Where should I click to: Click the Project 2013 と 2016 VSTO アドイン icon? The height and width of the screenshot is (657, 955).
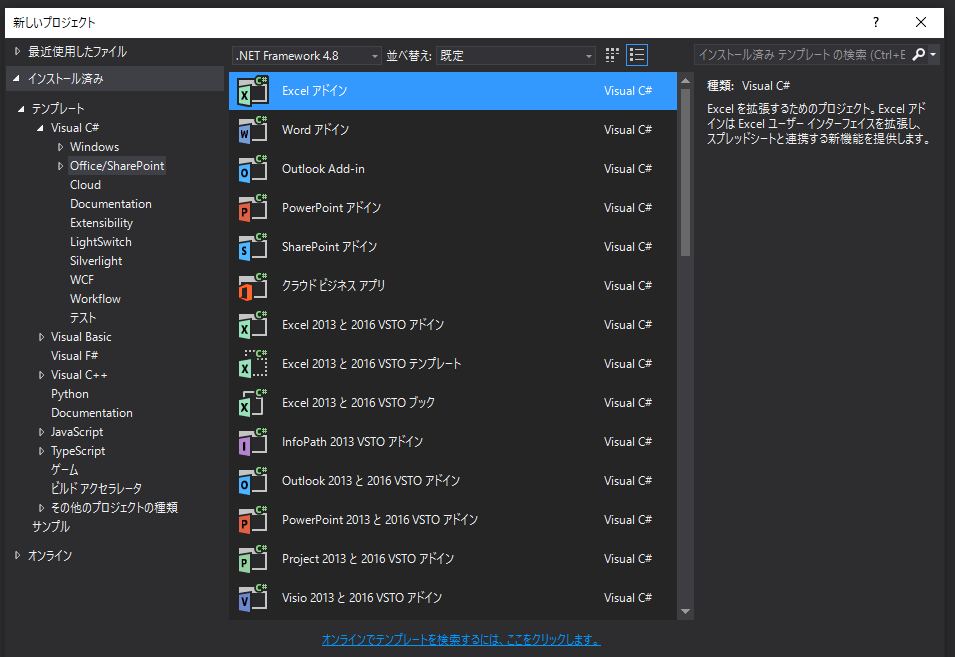coord(253,558)
